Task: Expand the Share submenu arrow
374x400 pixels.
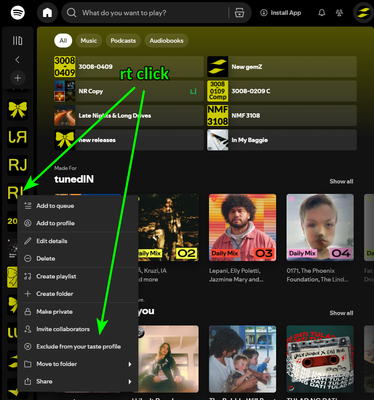Action: [130, 382]
